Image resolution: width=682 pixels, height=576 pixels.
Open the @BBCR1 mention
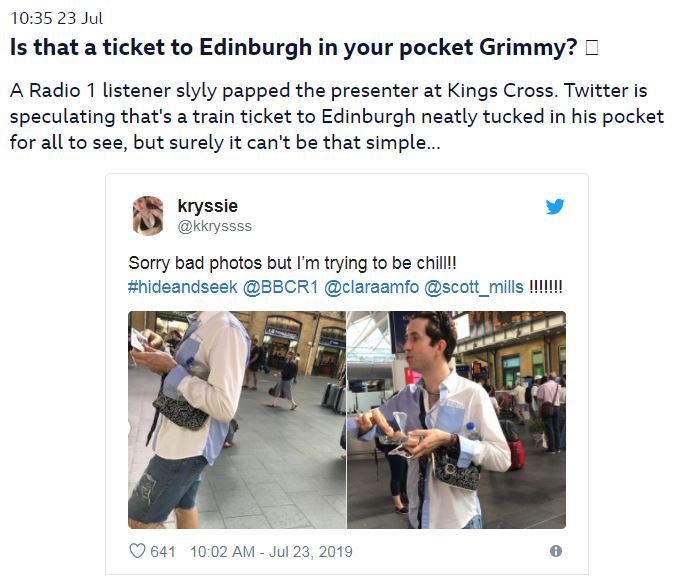click(x=281, y=287)
